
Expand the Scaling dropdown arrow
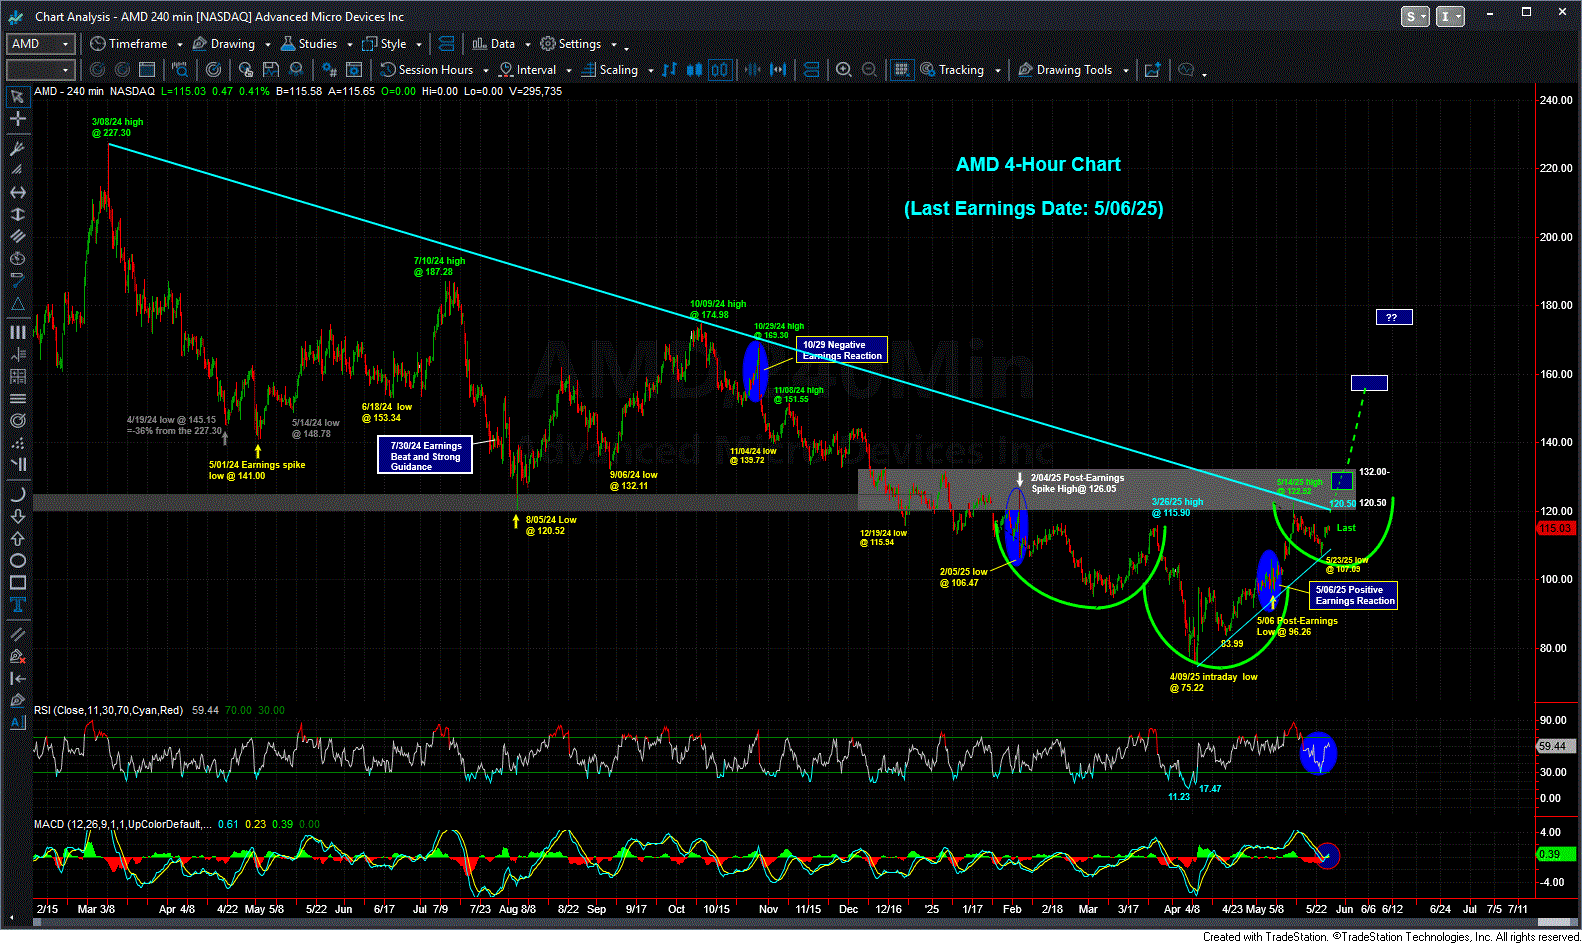(651, 70)
